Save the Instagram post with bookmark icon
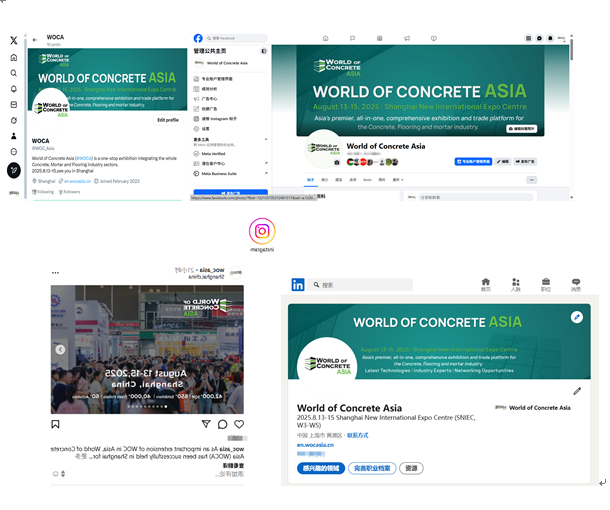The height and width of the screenshot is (510, 610). pyautogui.click(x=55, y=424)
